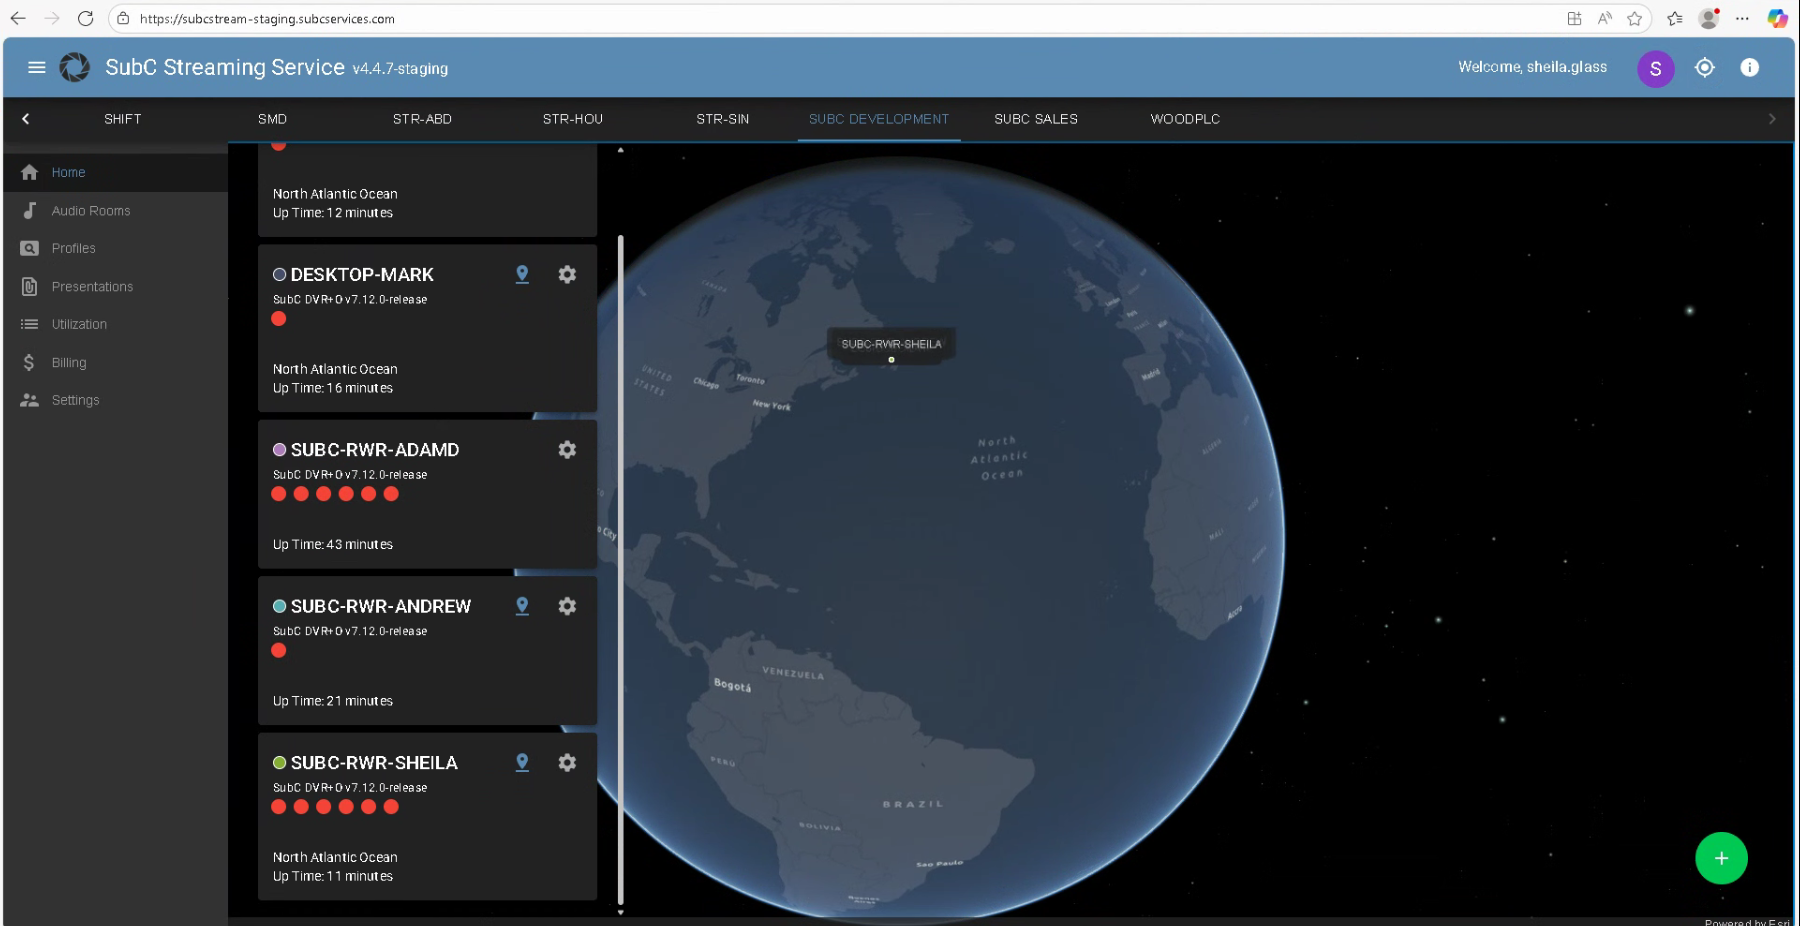This screenshot has height=926, width=1800.
Task: Click the locate/recenter target icon in header
Action: (x=1704, y=67)
